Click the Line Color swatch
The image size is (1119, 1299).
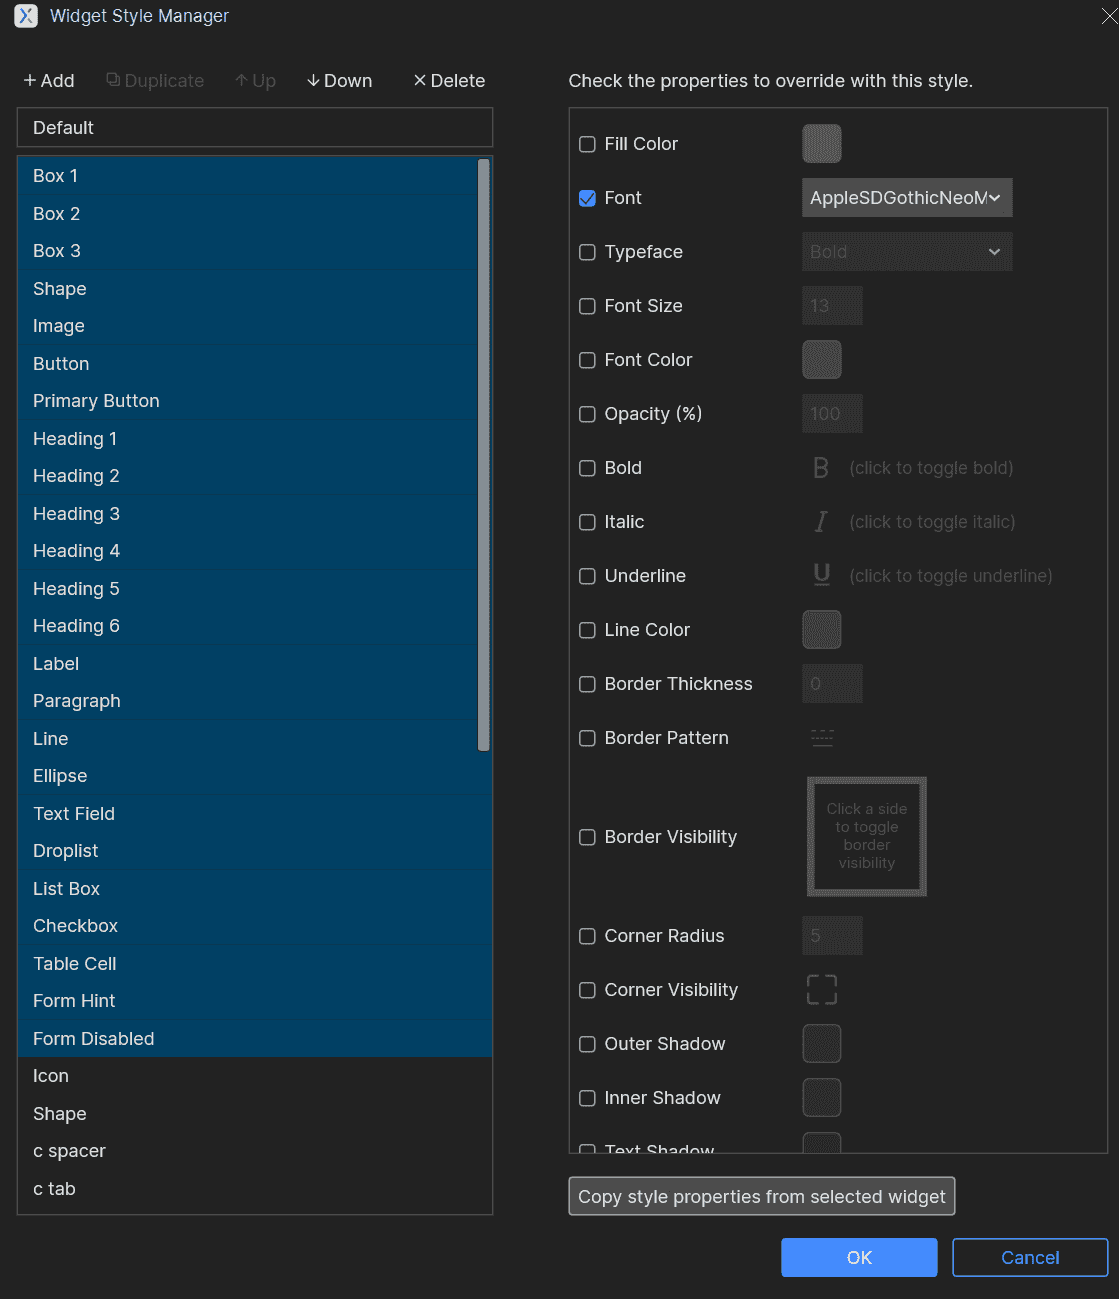point(822,630)
